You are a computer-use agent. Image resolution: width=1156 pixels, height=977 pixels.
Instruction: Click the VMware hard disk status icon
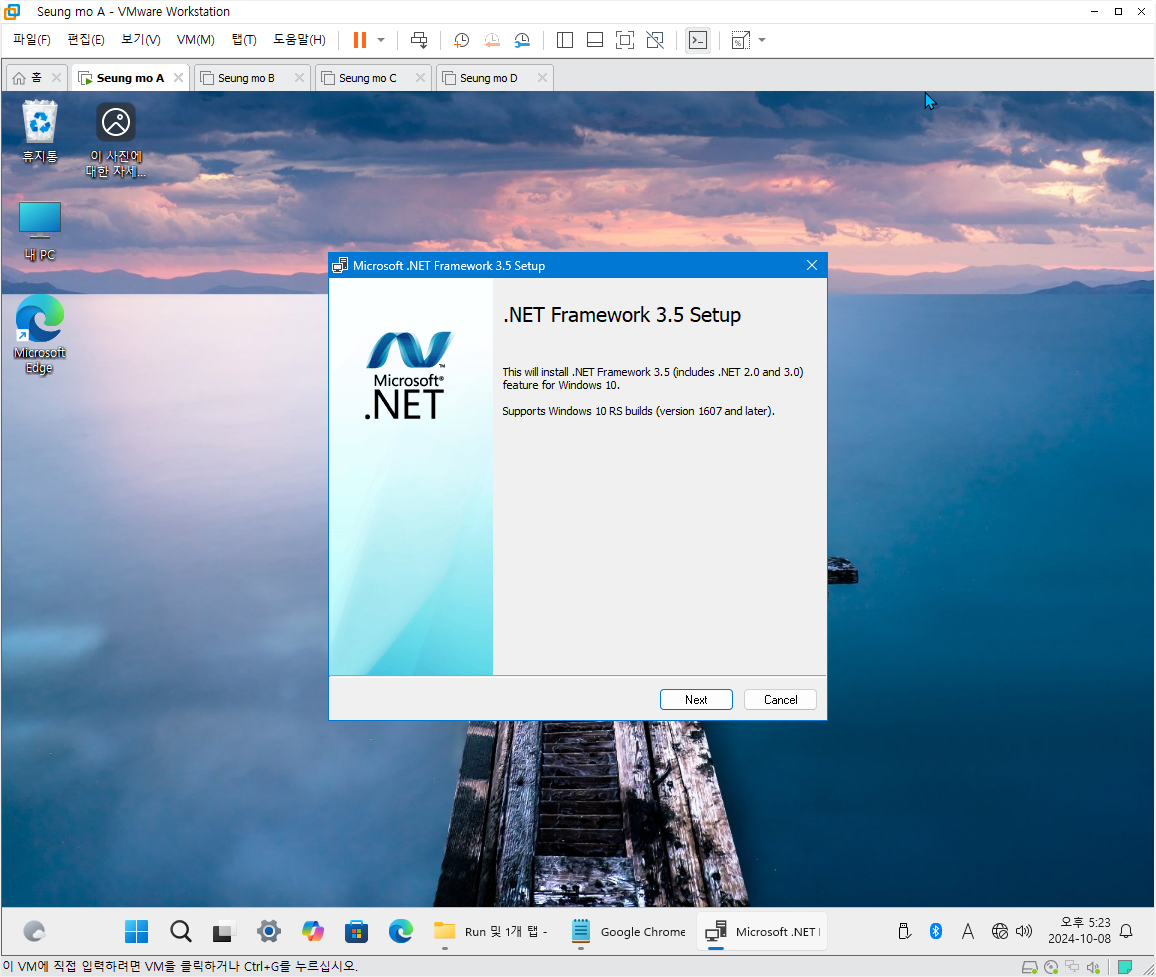click(x=1029, y=967)
